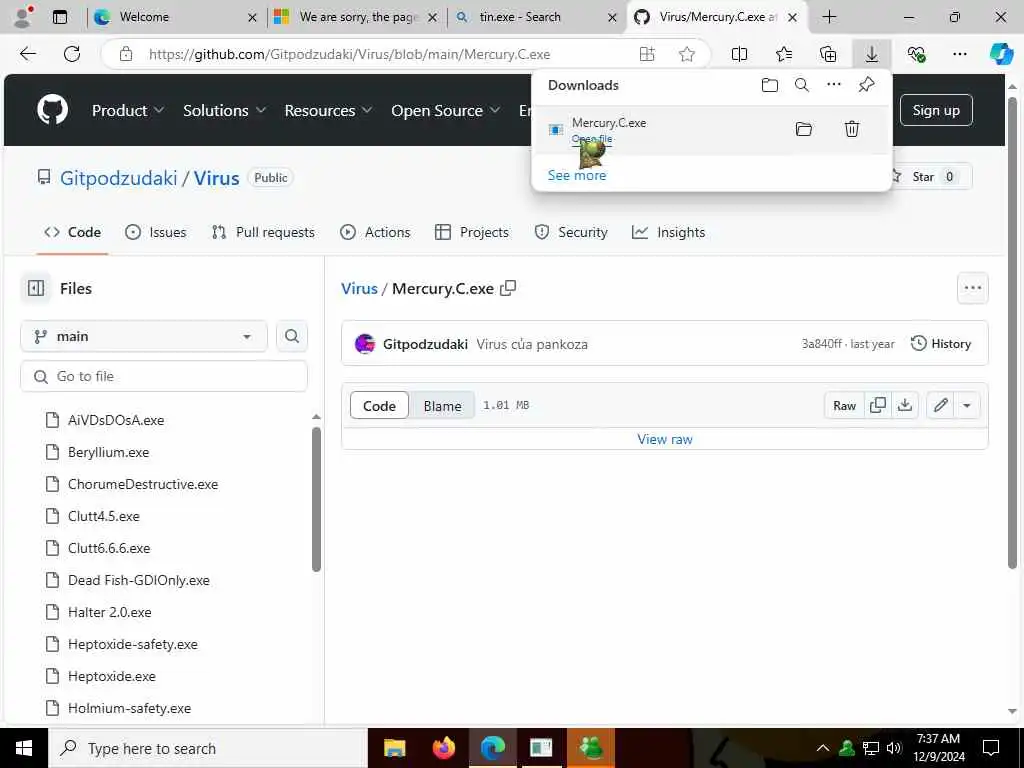Open Virus repository link in header
This screenshot has width=1024, height=768.
click(216, 178)
